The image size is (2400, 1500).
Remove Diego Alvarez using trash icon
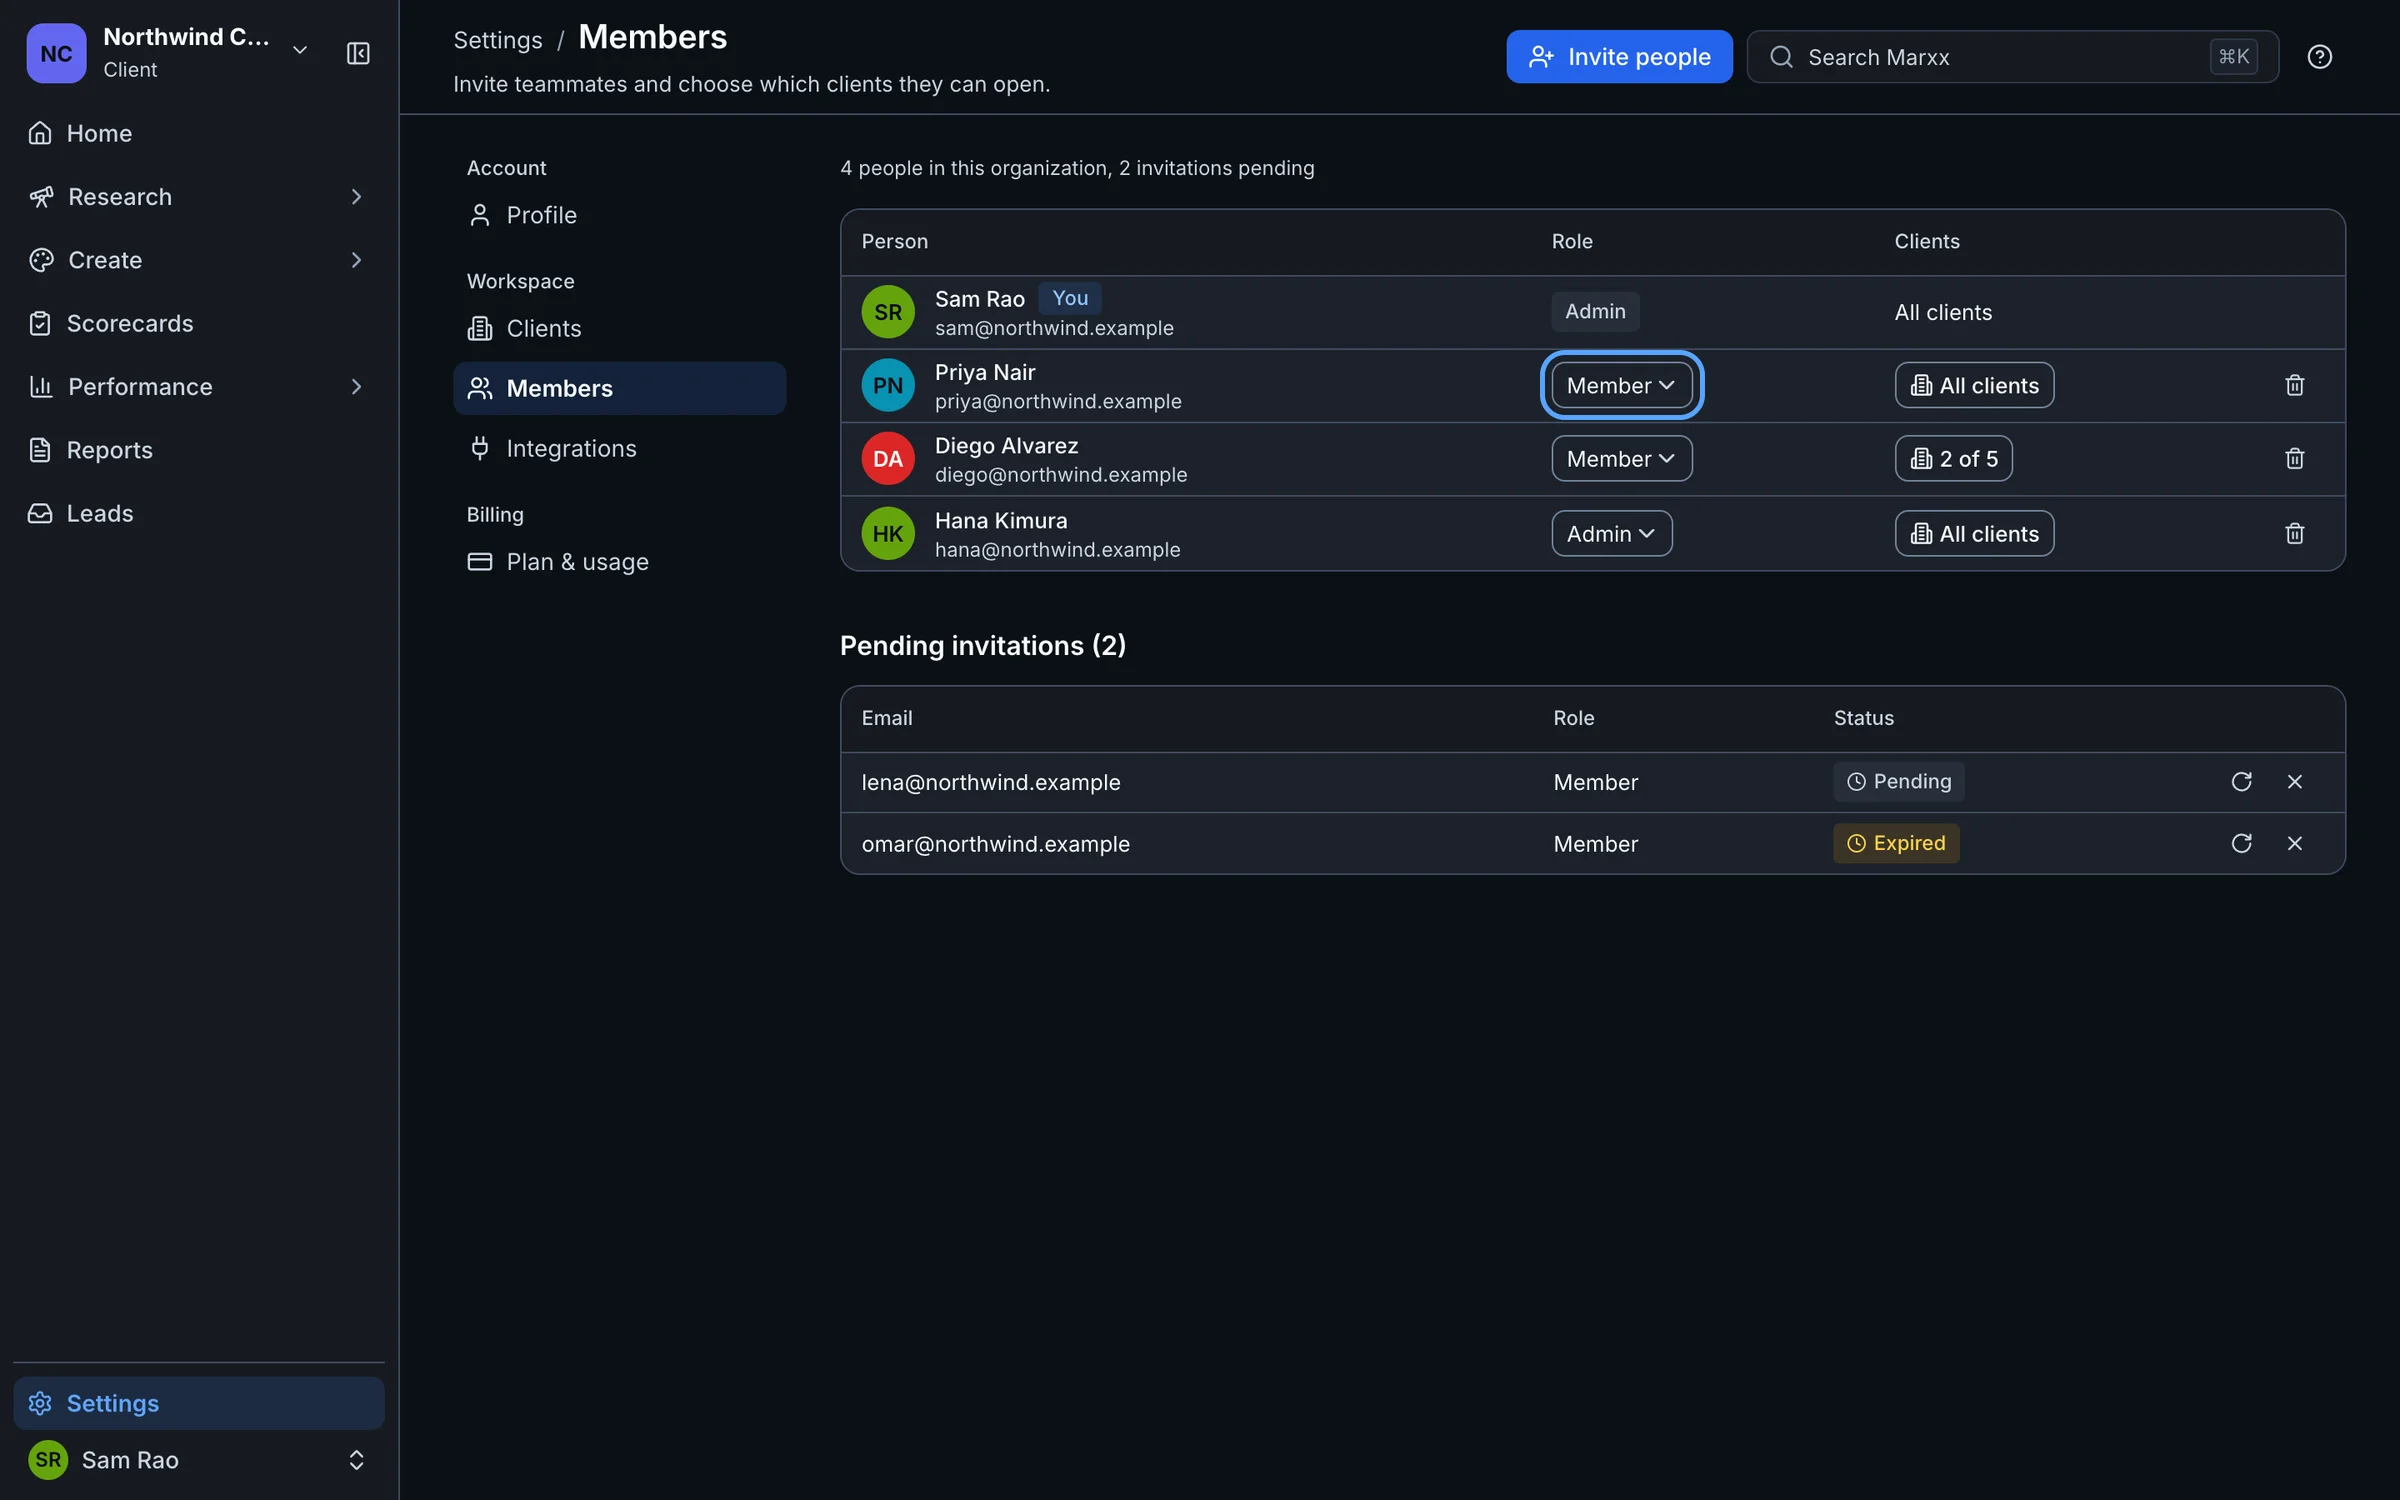click(x=2294, y=458)
